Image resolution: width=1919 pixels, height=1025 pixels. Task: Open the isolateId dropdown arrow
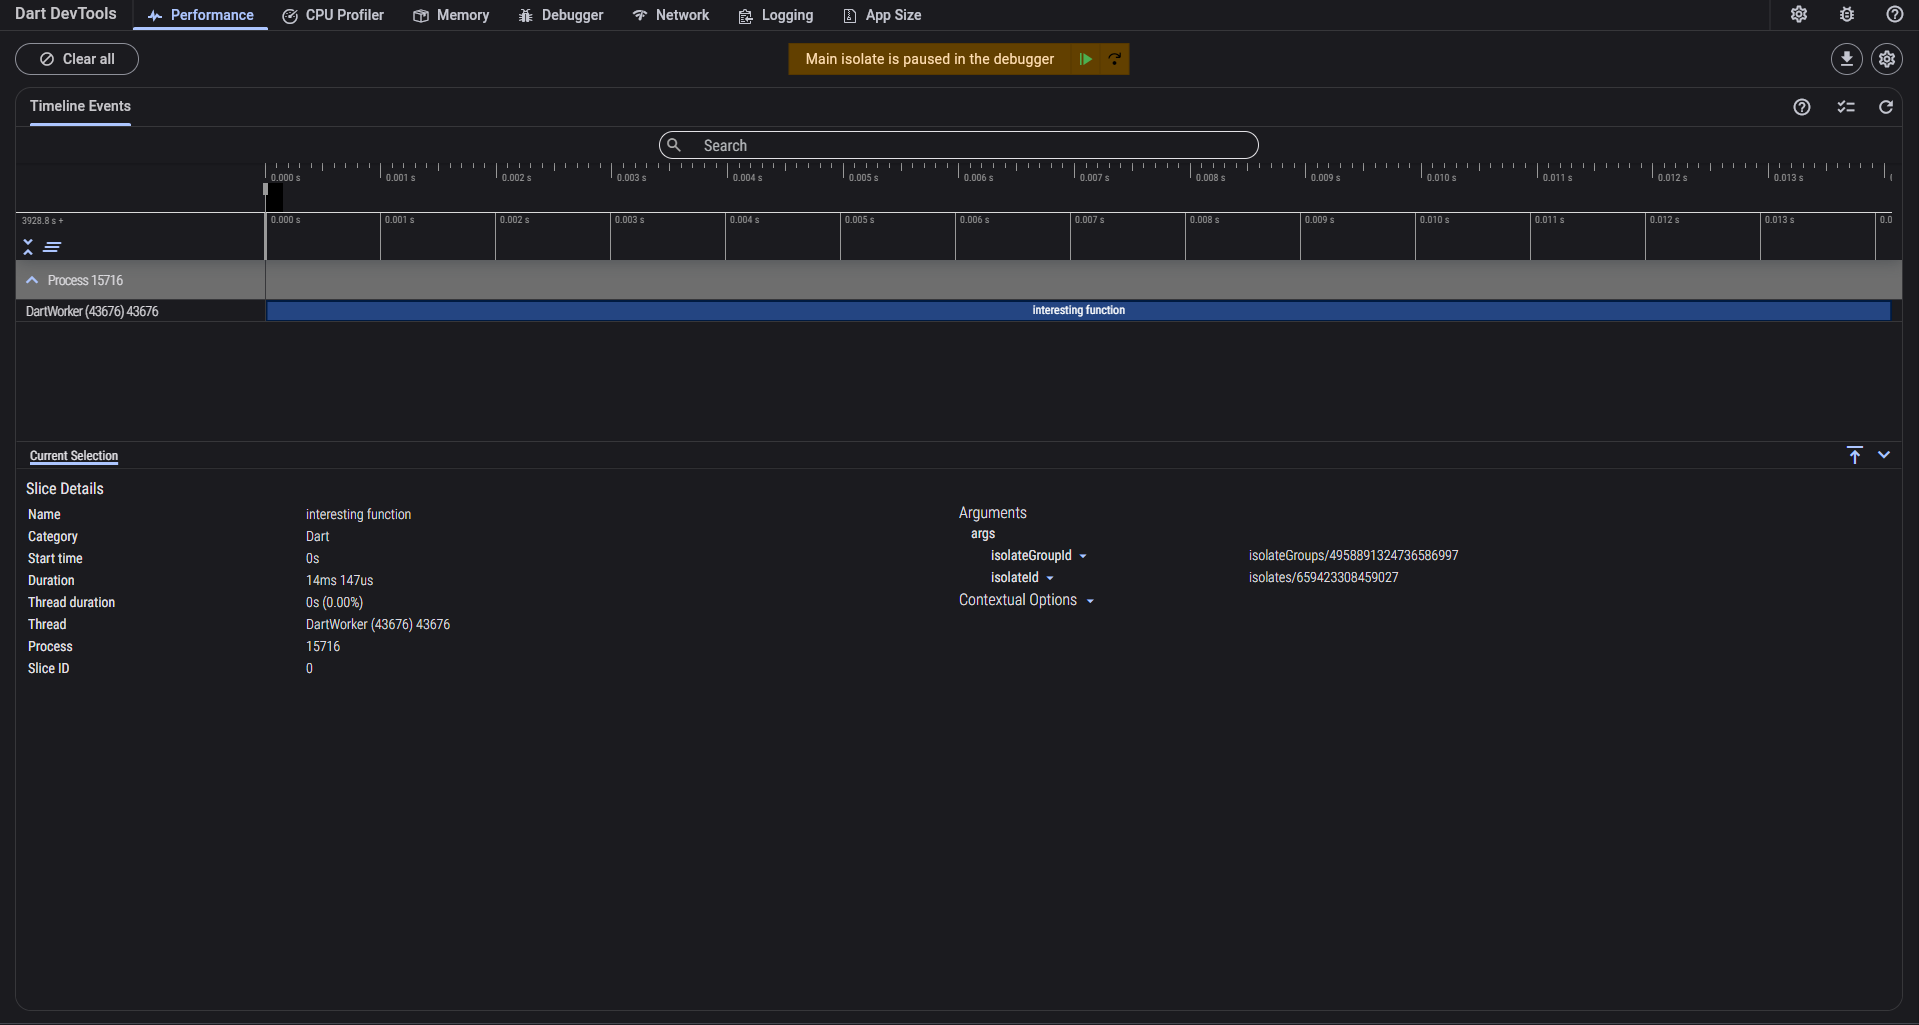click(1050, 578)
